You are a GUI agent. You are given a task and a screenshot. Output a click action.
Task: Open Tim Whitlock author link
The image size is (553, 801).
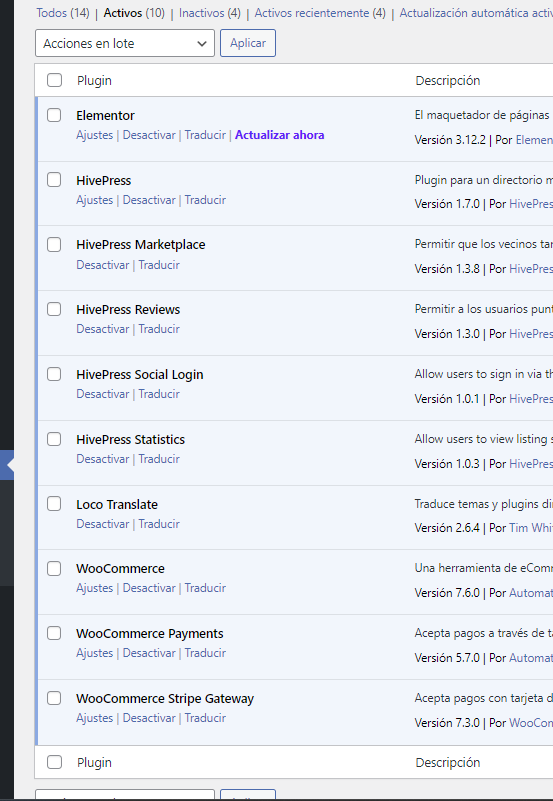pyautogui.click(x=531, y=528)
